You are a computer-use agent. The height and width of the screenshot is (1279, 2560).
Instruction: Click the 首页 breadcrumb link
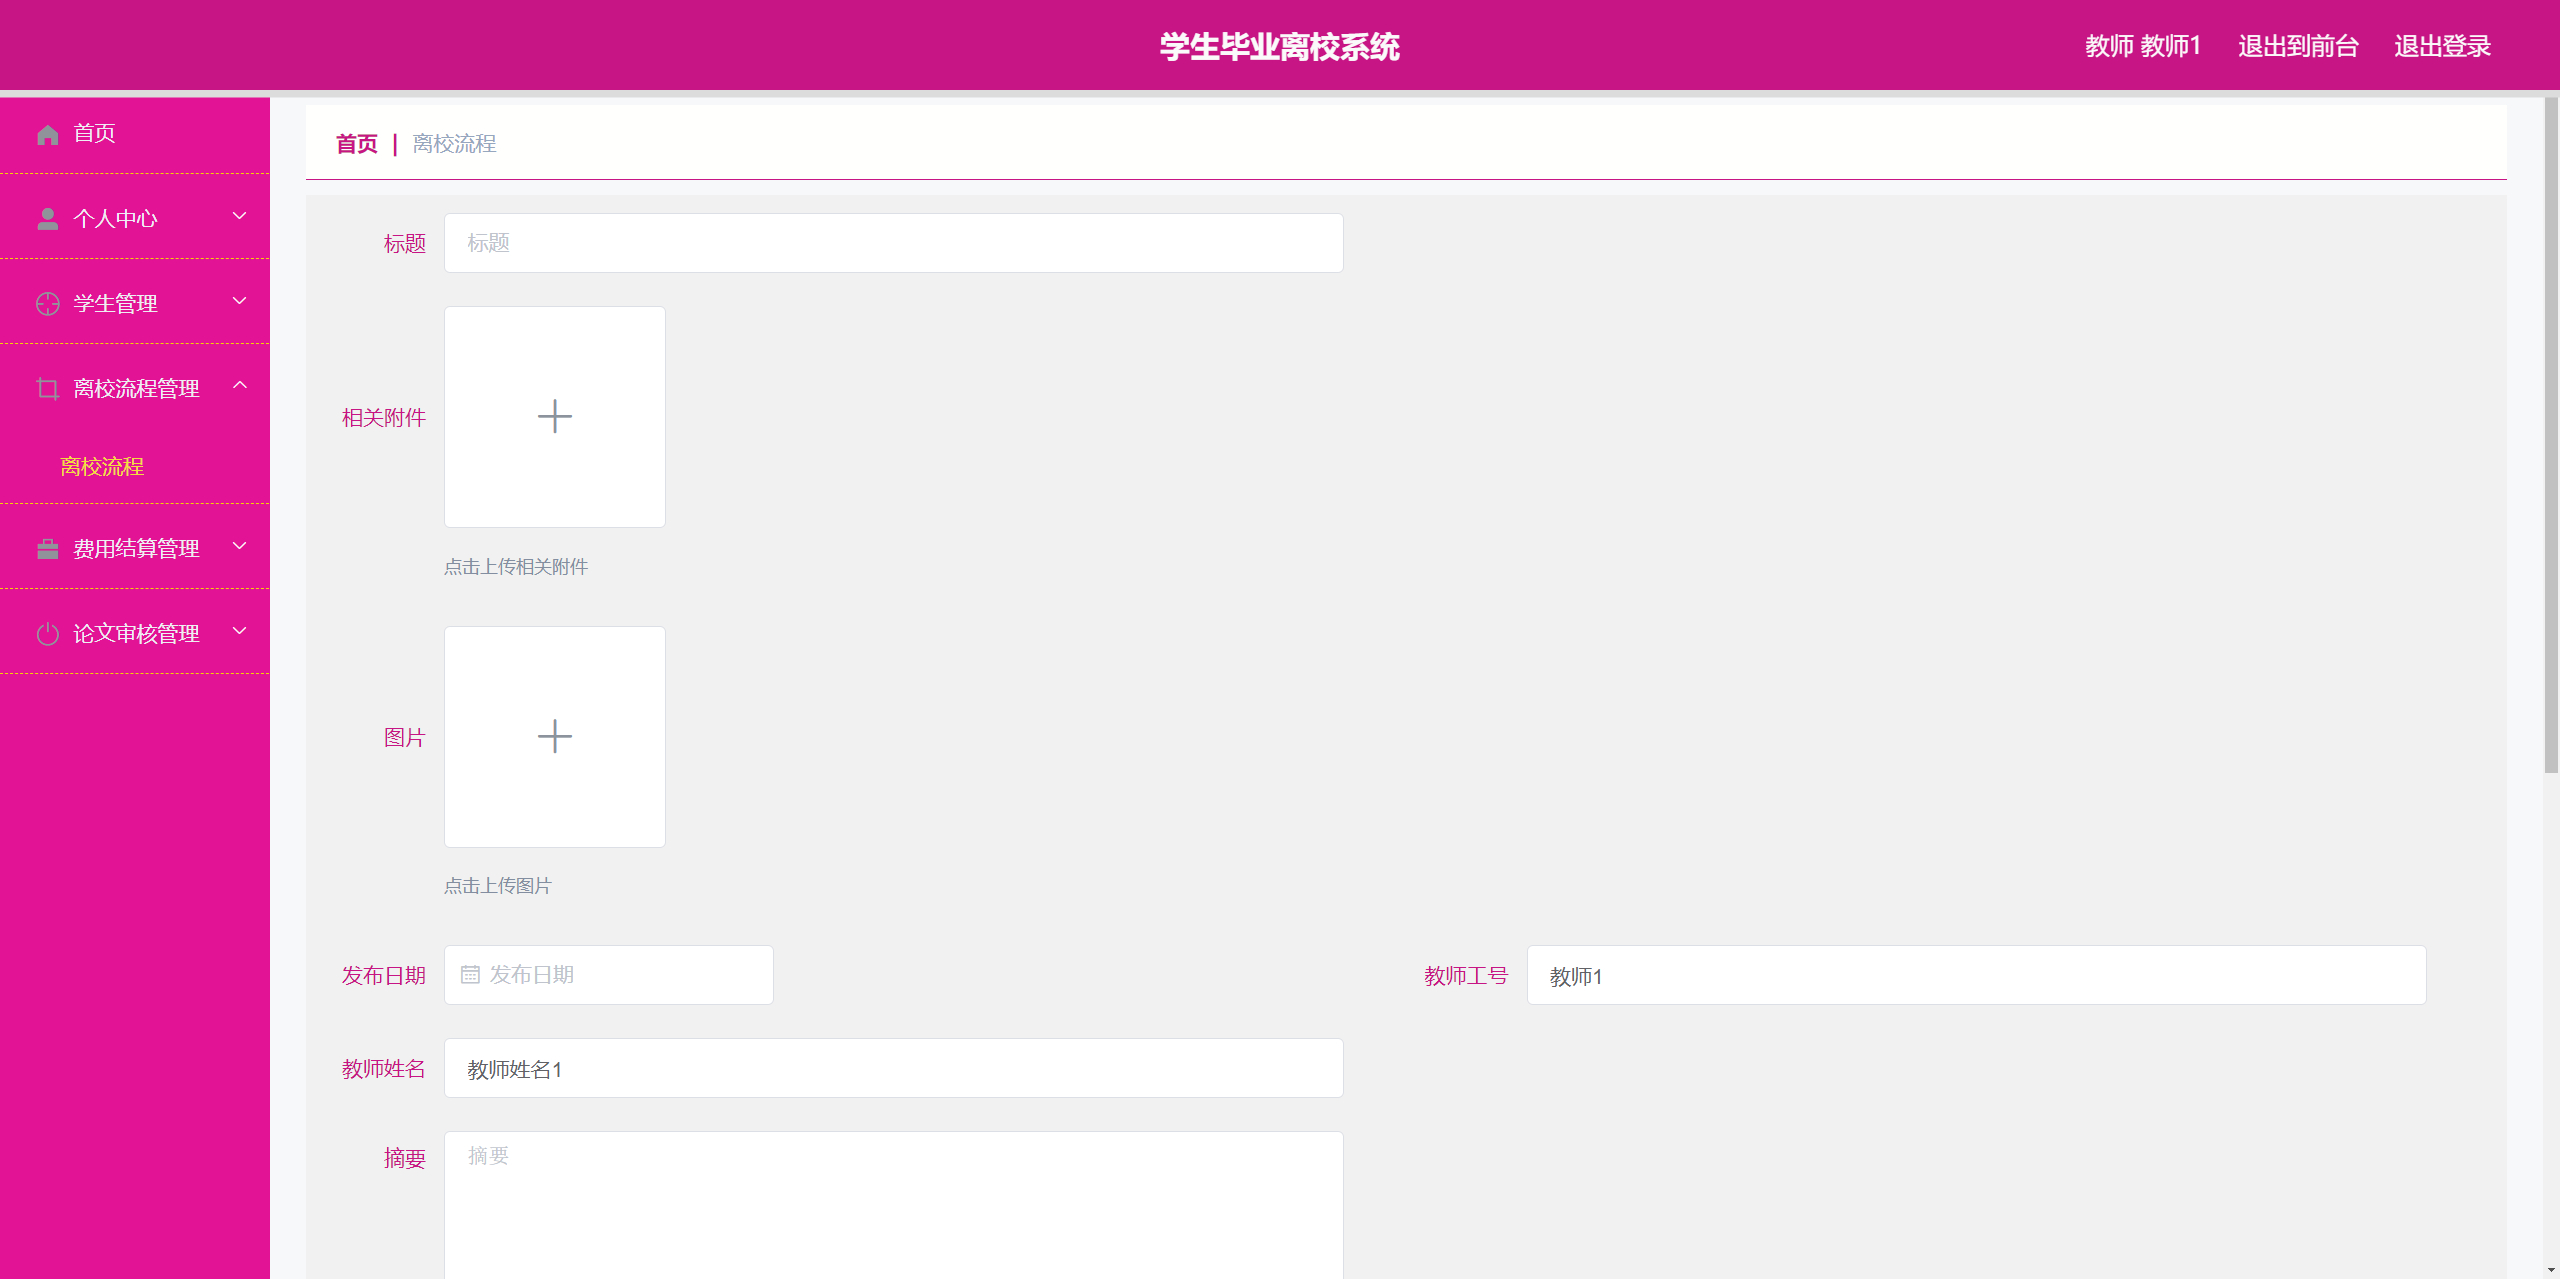[x=356, y=144]
